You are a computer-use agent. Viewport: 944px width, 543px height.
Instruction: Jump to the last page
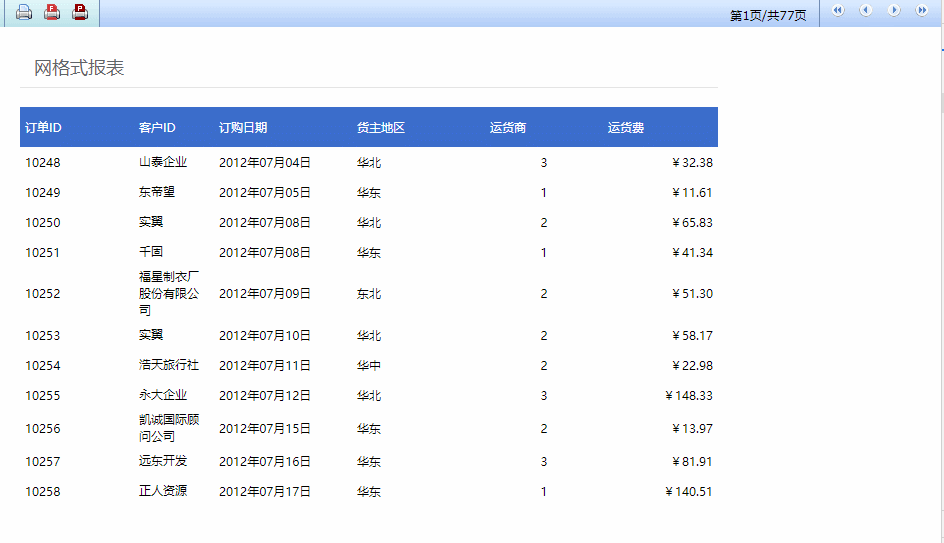(922, 11)
